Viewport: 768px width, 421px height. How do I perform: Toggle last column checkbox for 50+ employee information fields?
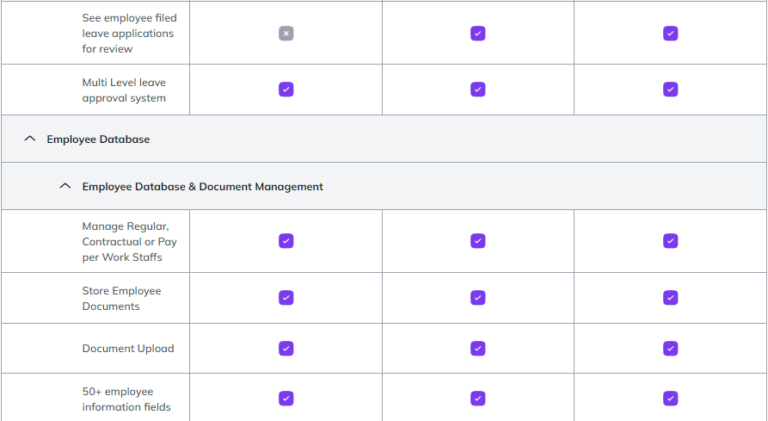(670, 398)
